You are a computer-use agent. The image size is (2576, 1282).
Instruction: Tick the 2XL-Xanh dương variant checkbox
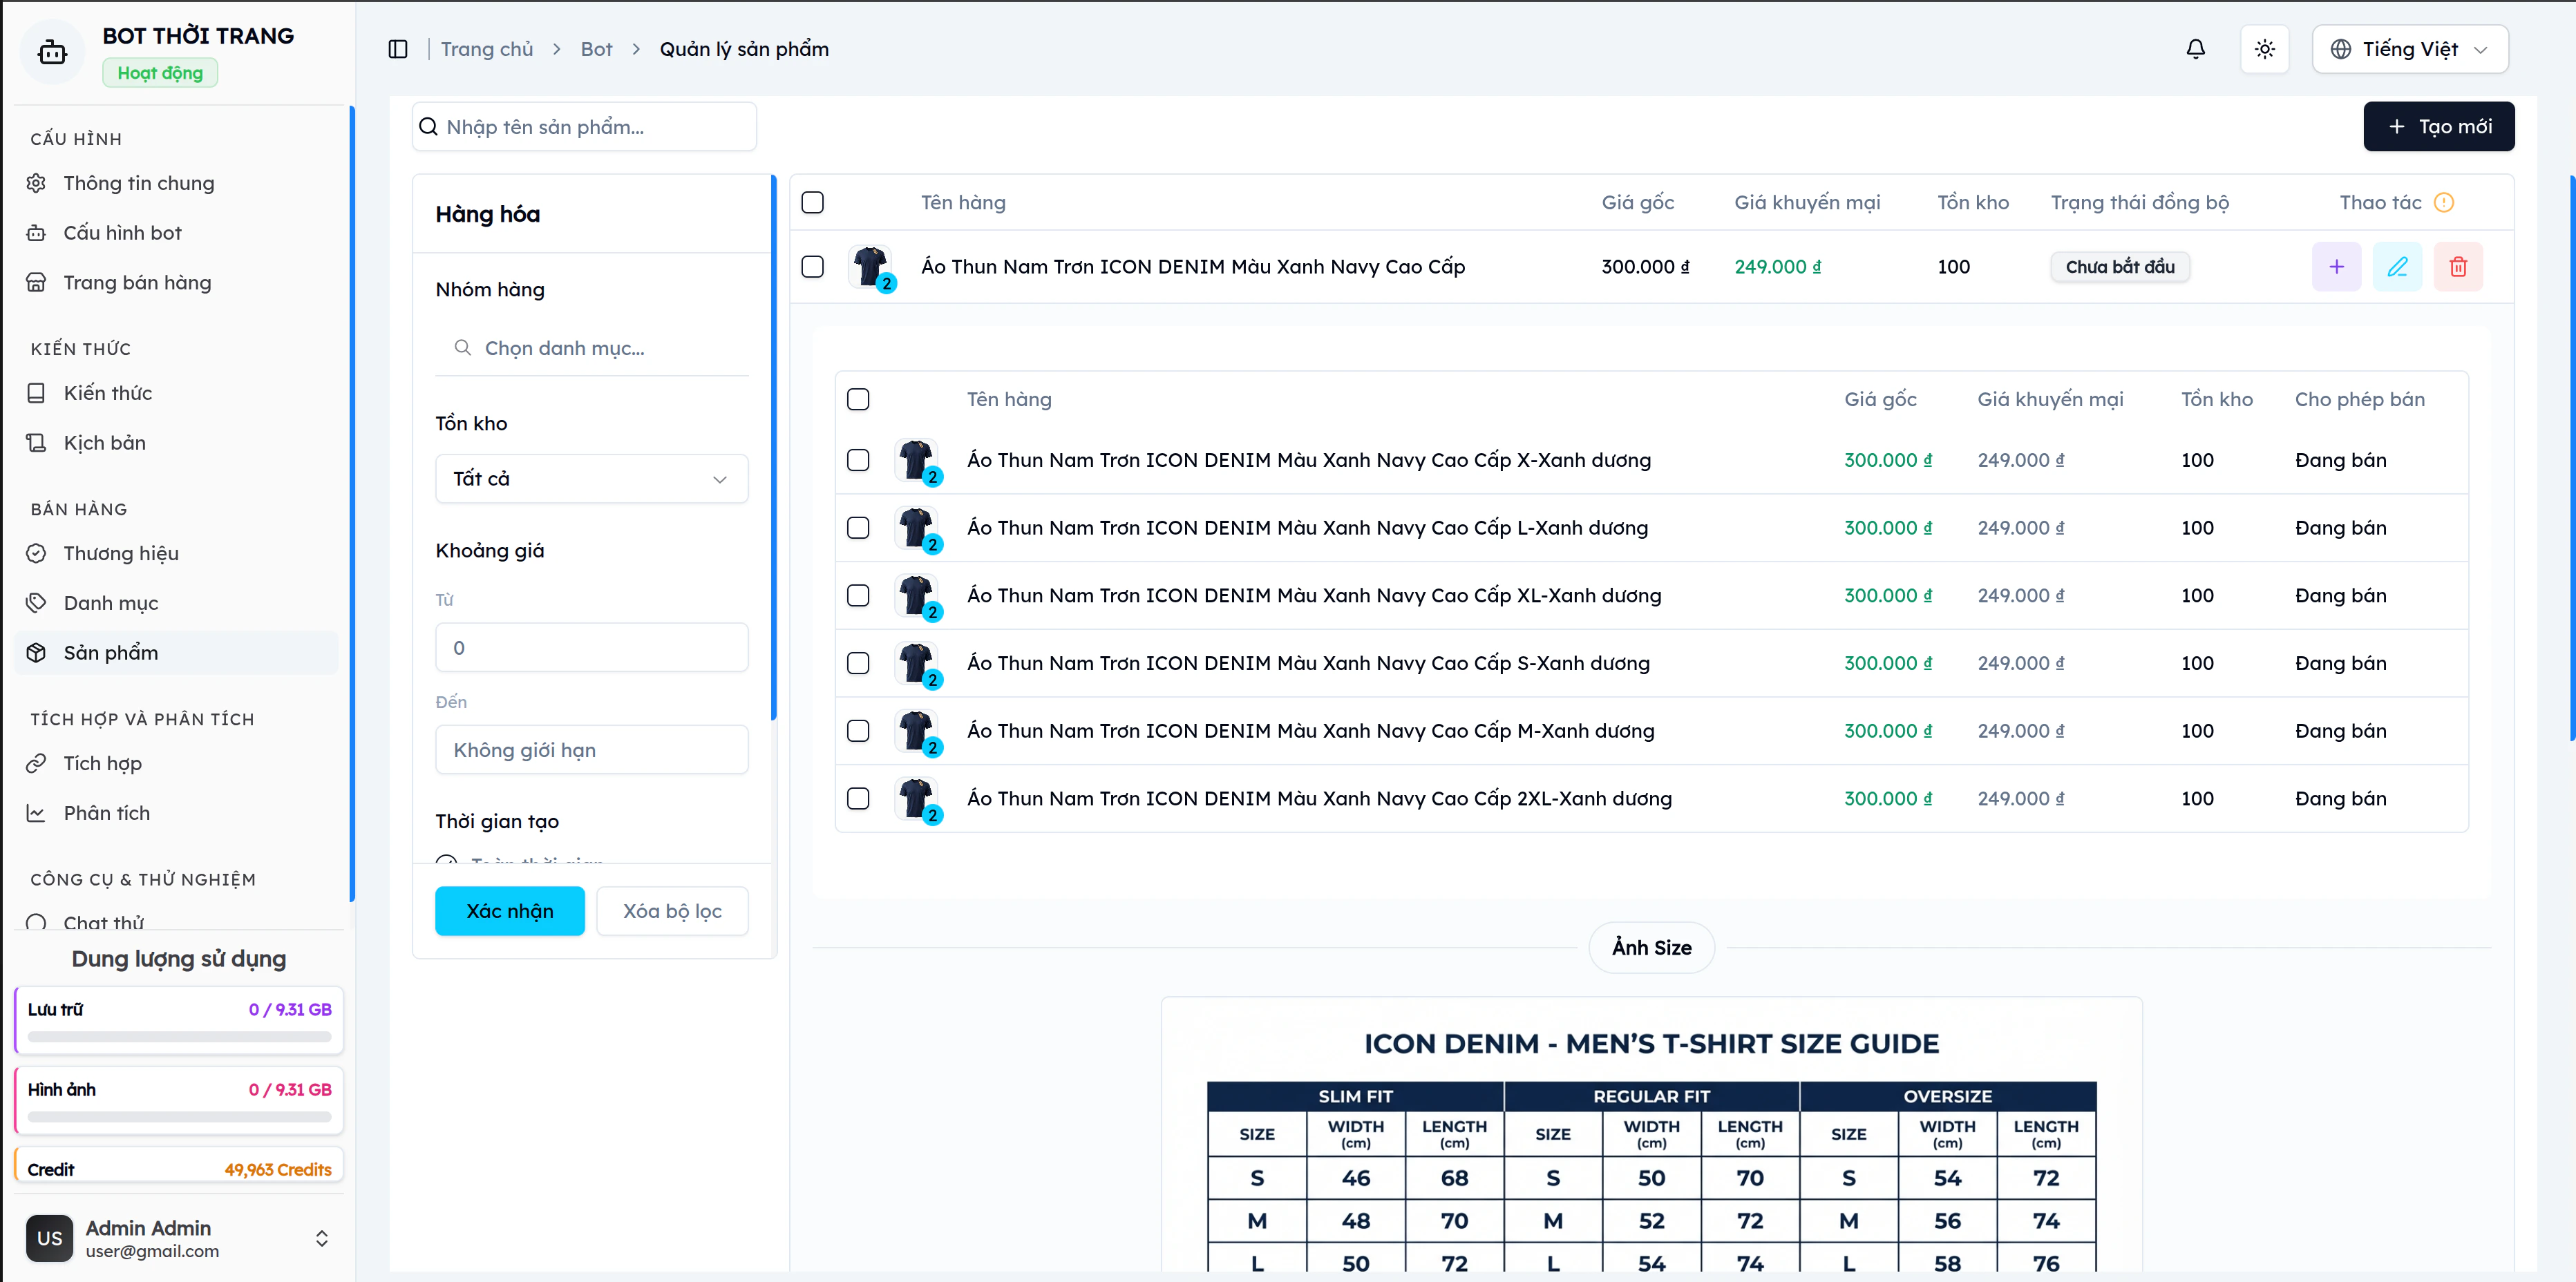point(858,799)
